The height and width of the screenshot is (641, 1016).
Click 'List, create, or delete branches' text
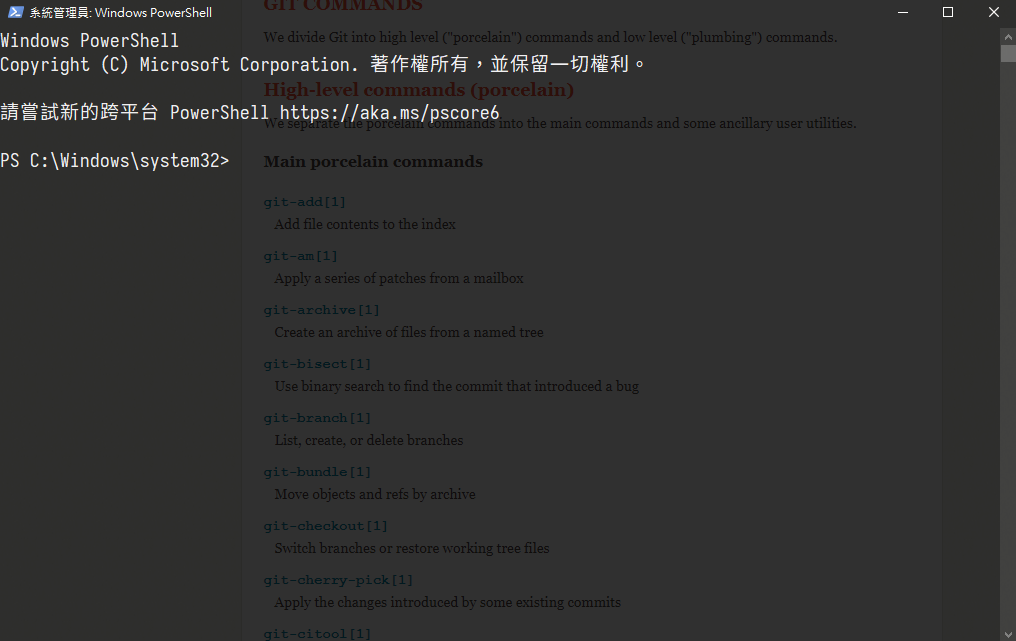[369, 440]
